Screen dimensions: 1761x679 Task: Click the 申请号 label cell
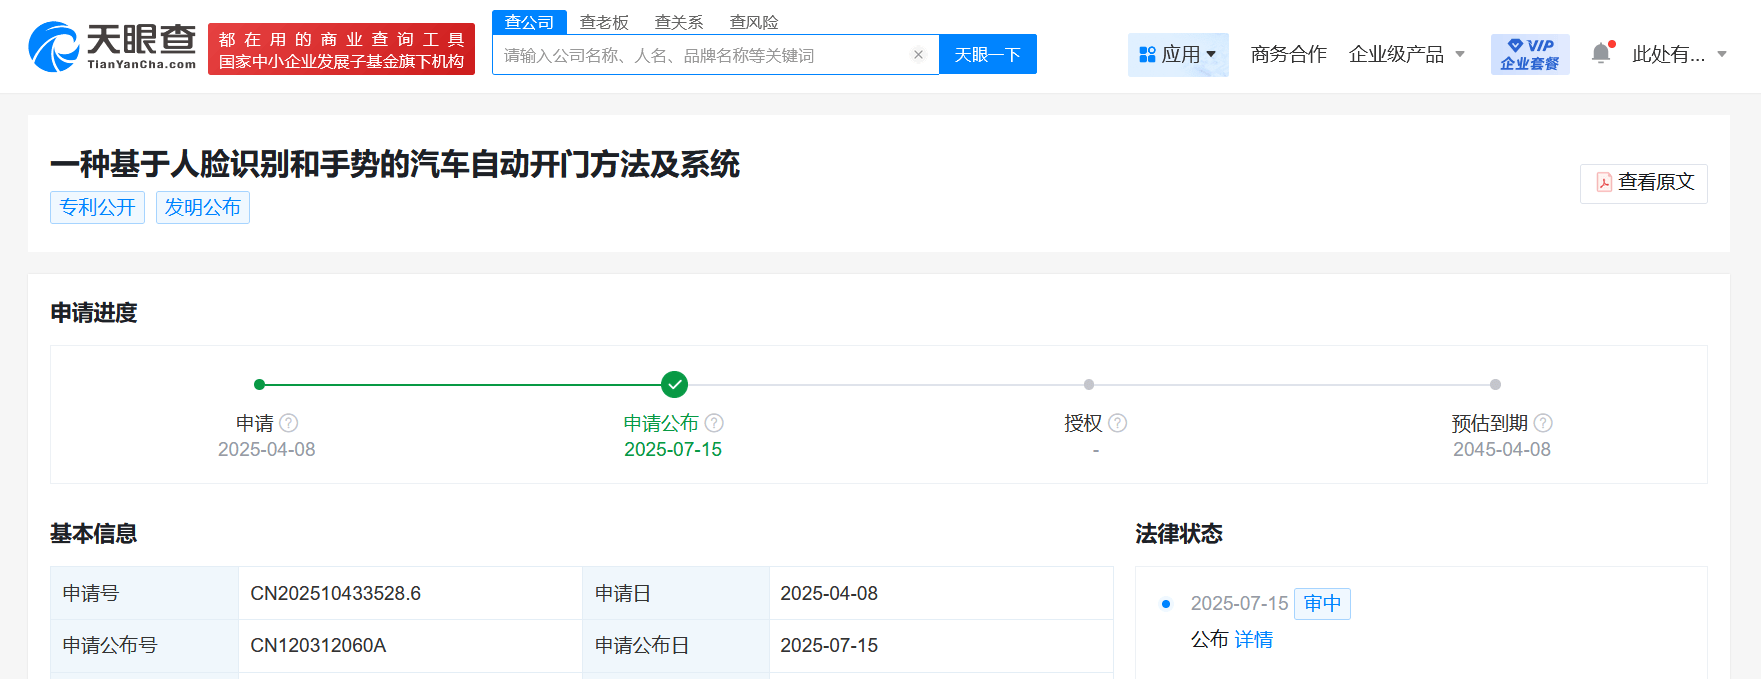(145, 593)
